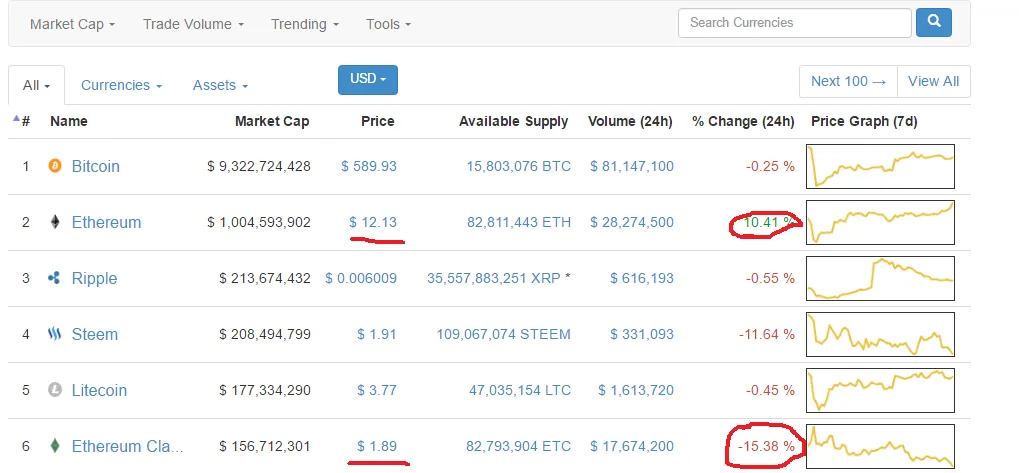The image size is (1019, 473).
Task: Click the Ethereum diamond logo icon
Action: point(55,222)
